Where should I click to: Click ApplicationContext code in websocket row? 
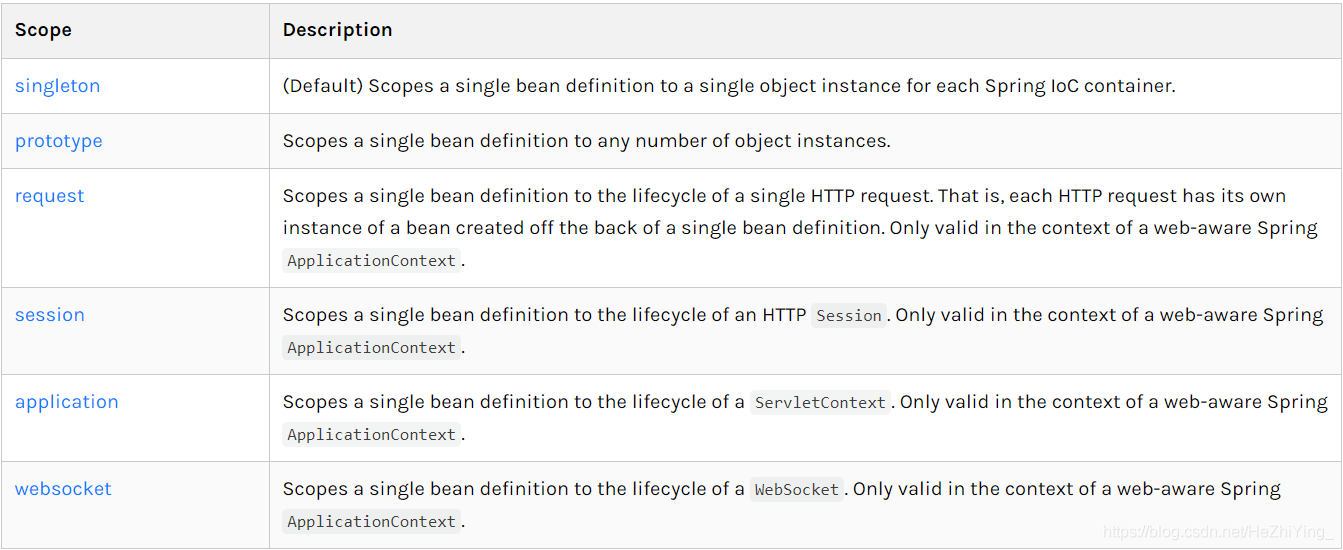(x=371, y=522)
